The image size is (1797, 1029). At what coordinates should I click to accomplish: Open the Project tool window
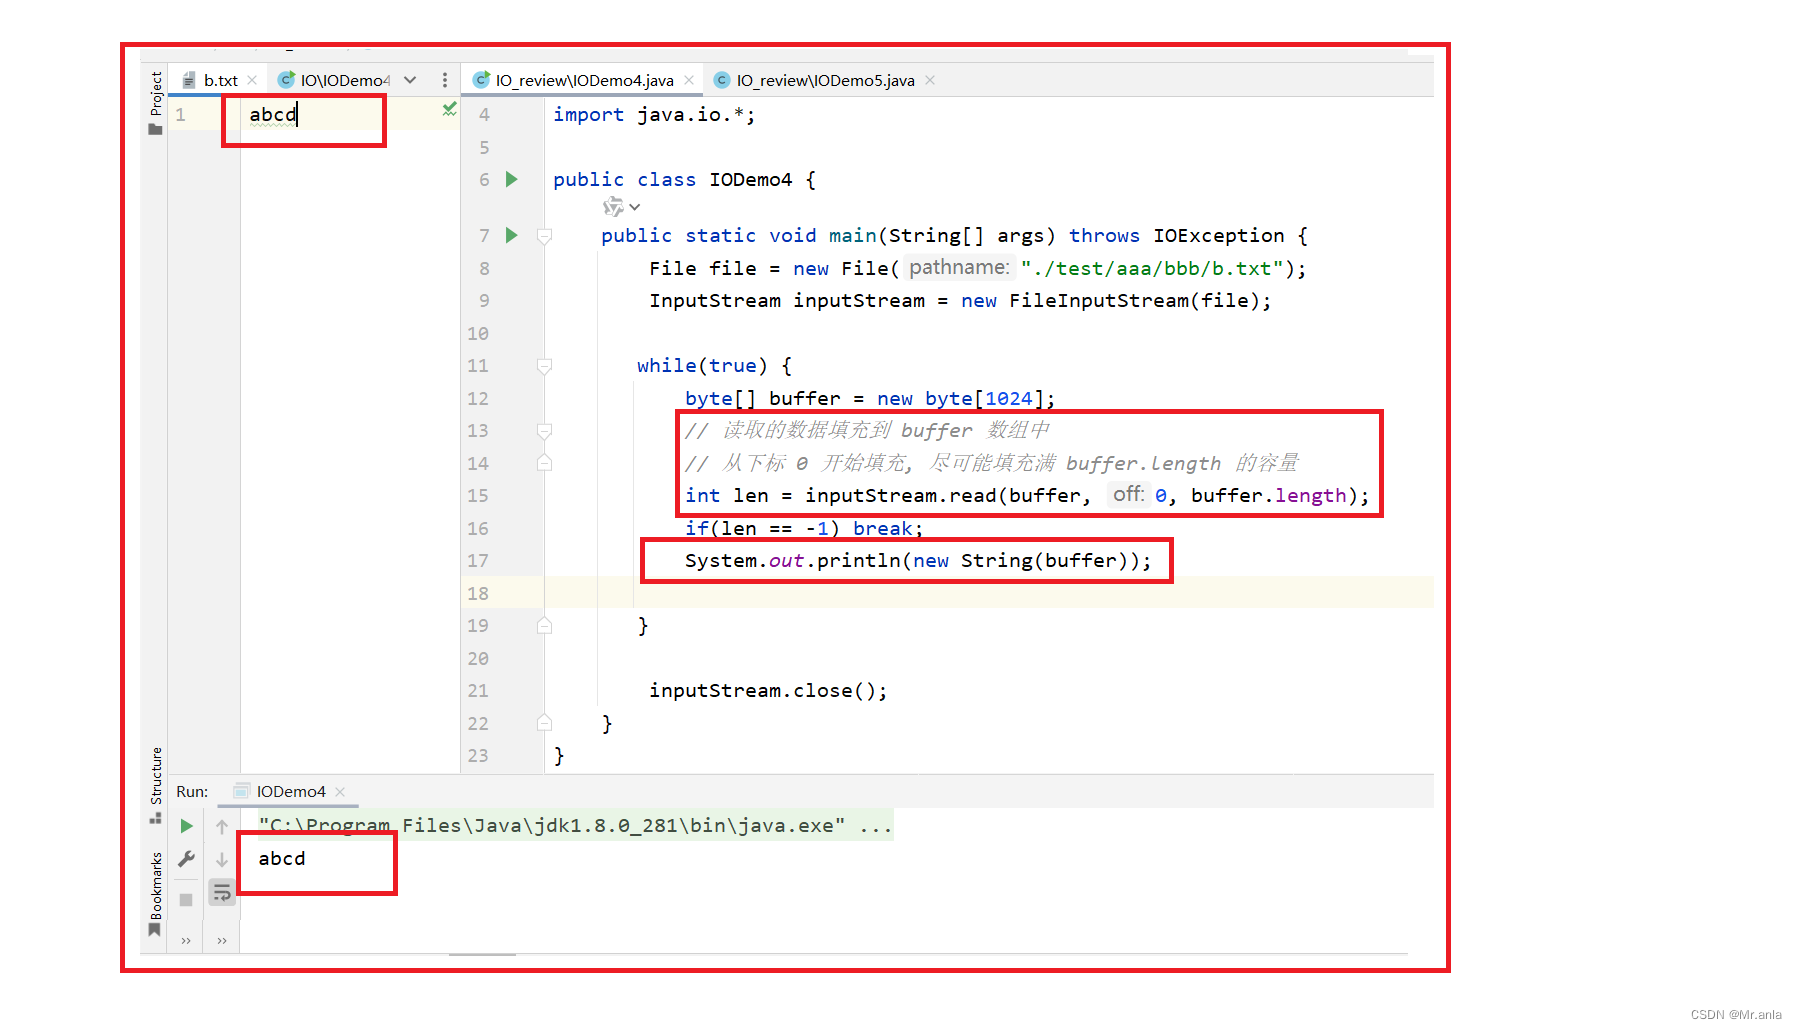click(x=156, y=102)
